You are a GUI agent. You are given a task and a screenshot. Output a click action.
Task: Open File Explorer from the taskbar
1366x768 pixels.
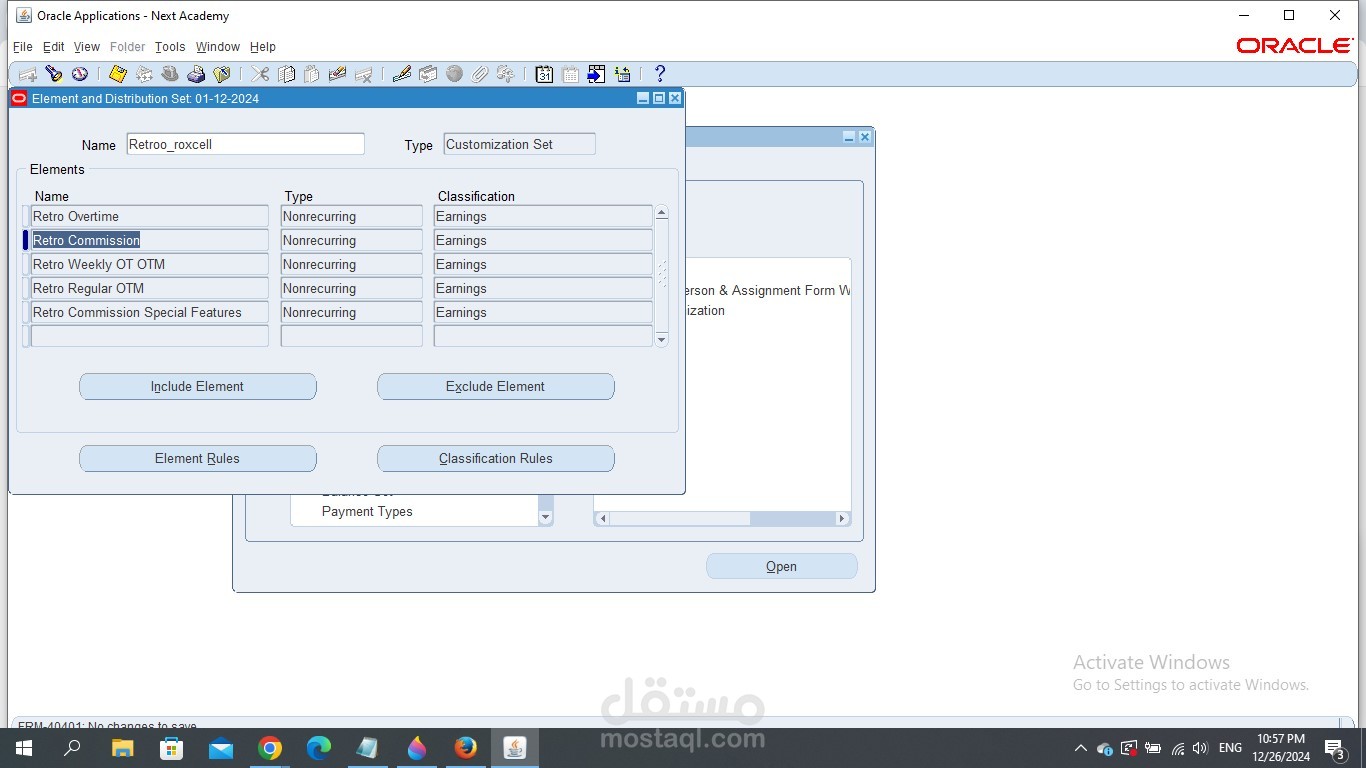coord(122,748)
